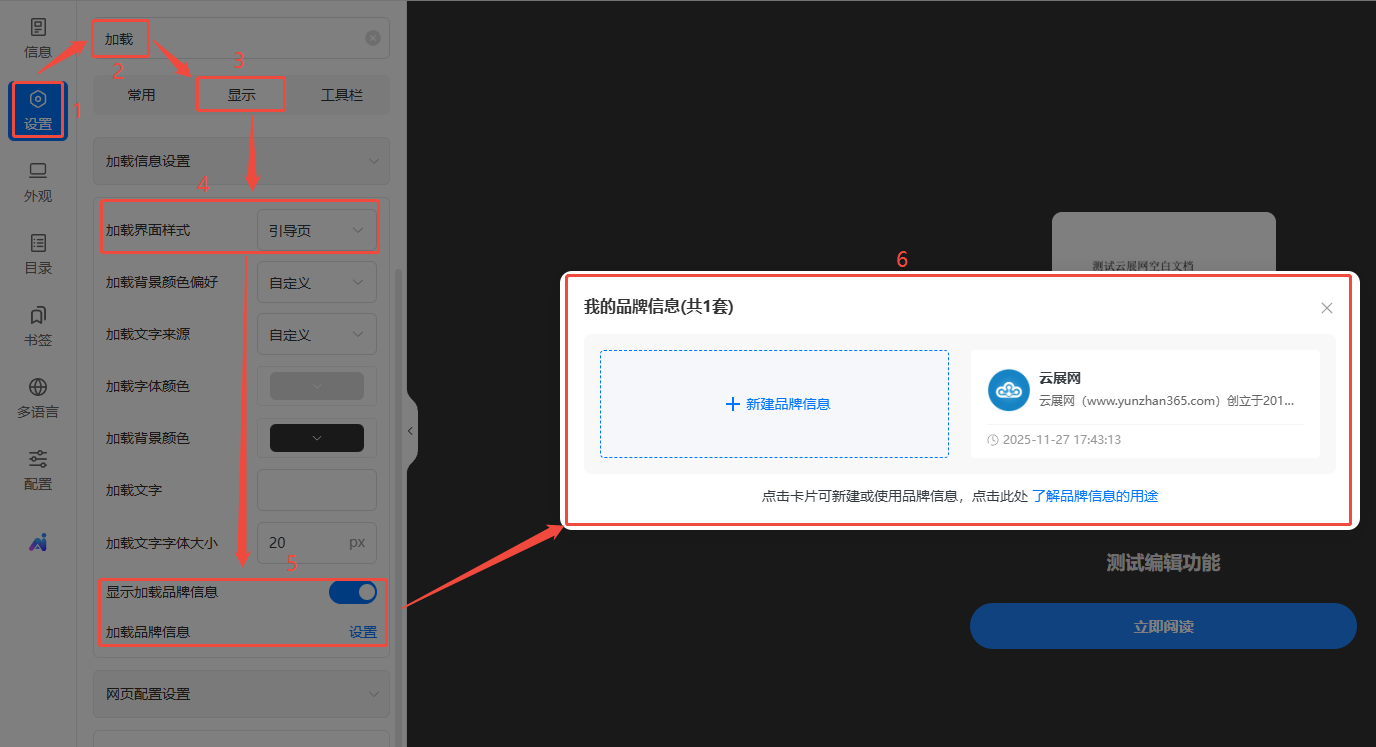Open the 加载界面样式 dropdown
Image resolution: width=1376 pixels, height=747 pixels.
point(316,230)
